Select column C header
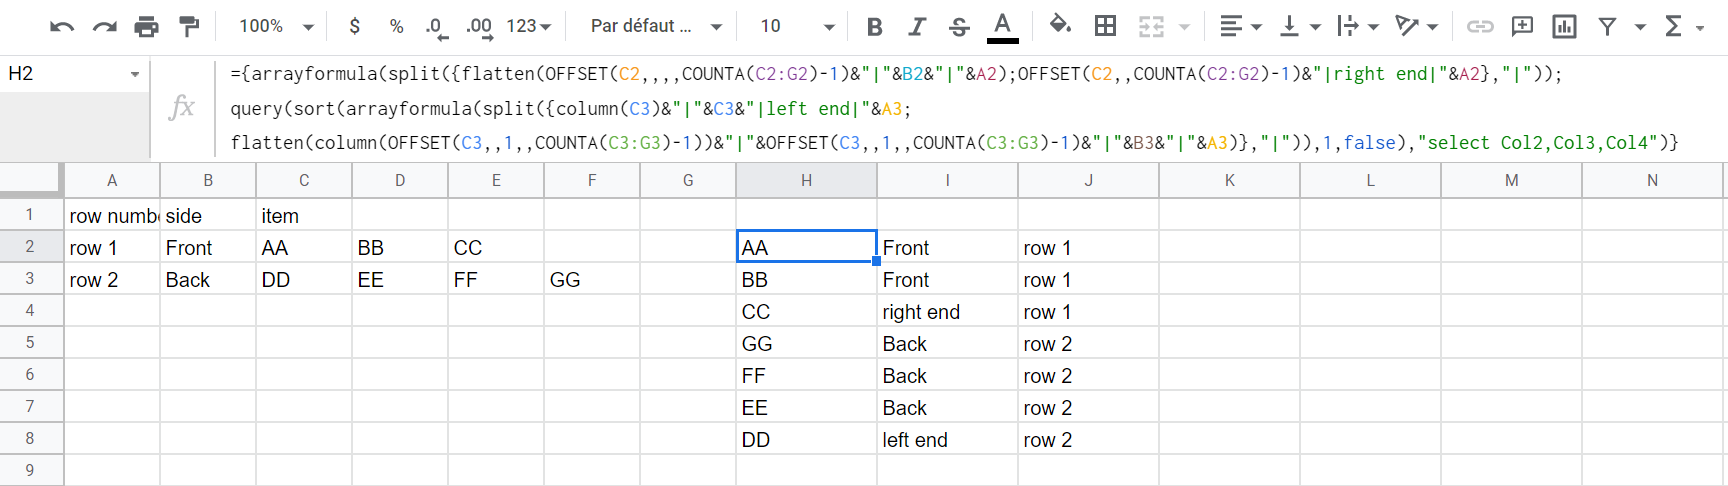1728x486 pixels. (304, 181)
